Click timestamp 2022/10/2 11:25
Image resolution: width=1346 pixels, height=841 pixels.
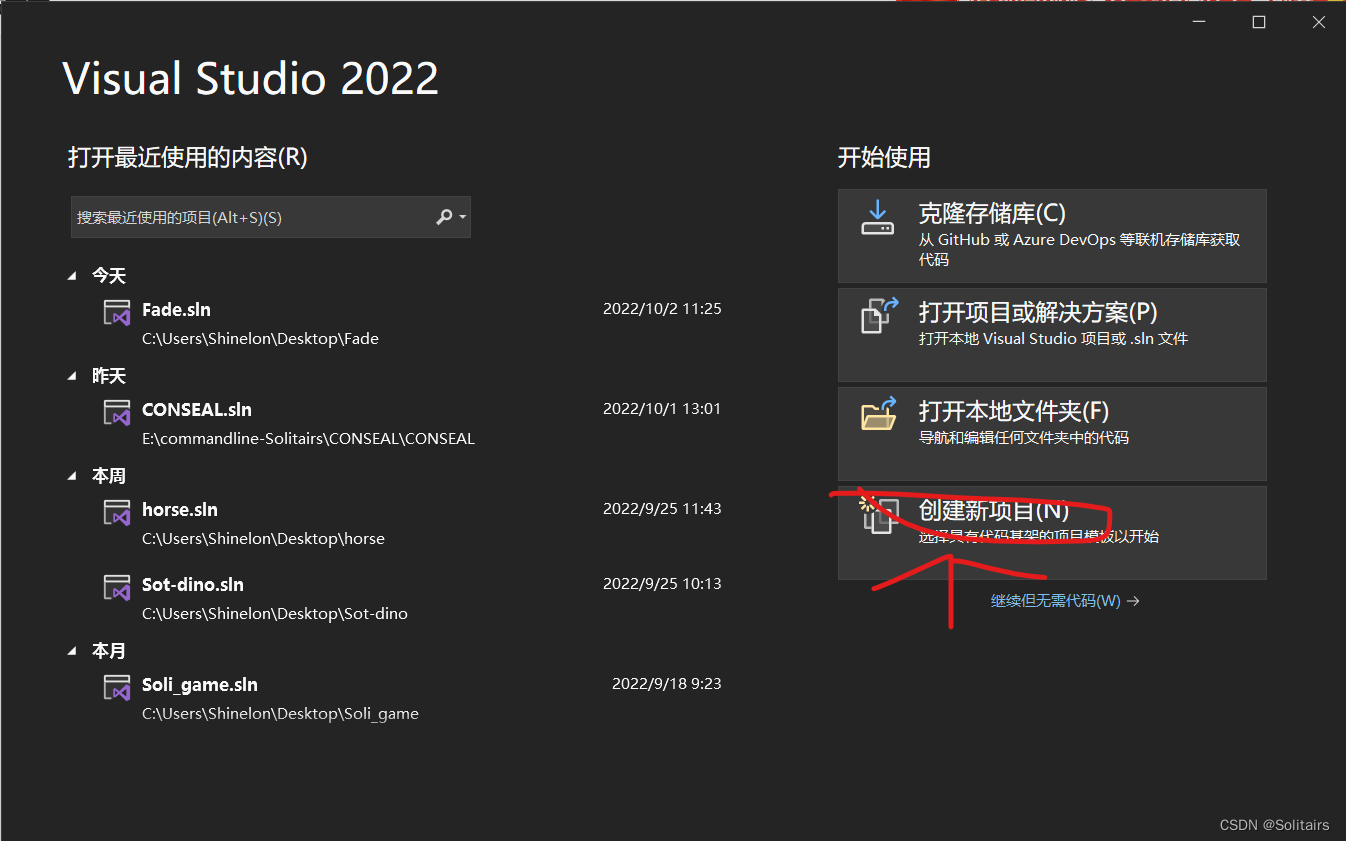(662, 309)
